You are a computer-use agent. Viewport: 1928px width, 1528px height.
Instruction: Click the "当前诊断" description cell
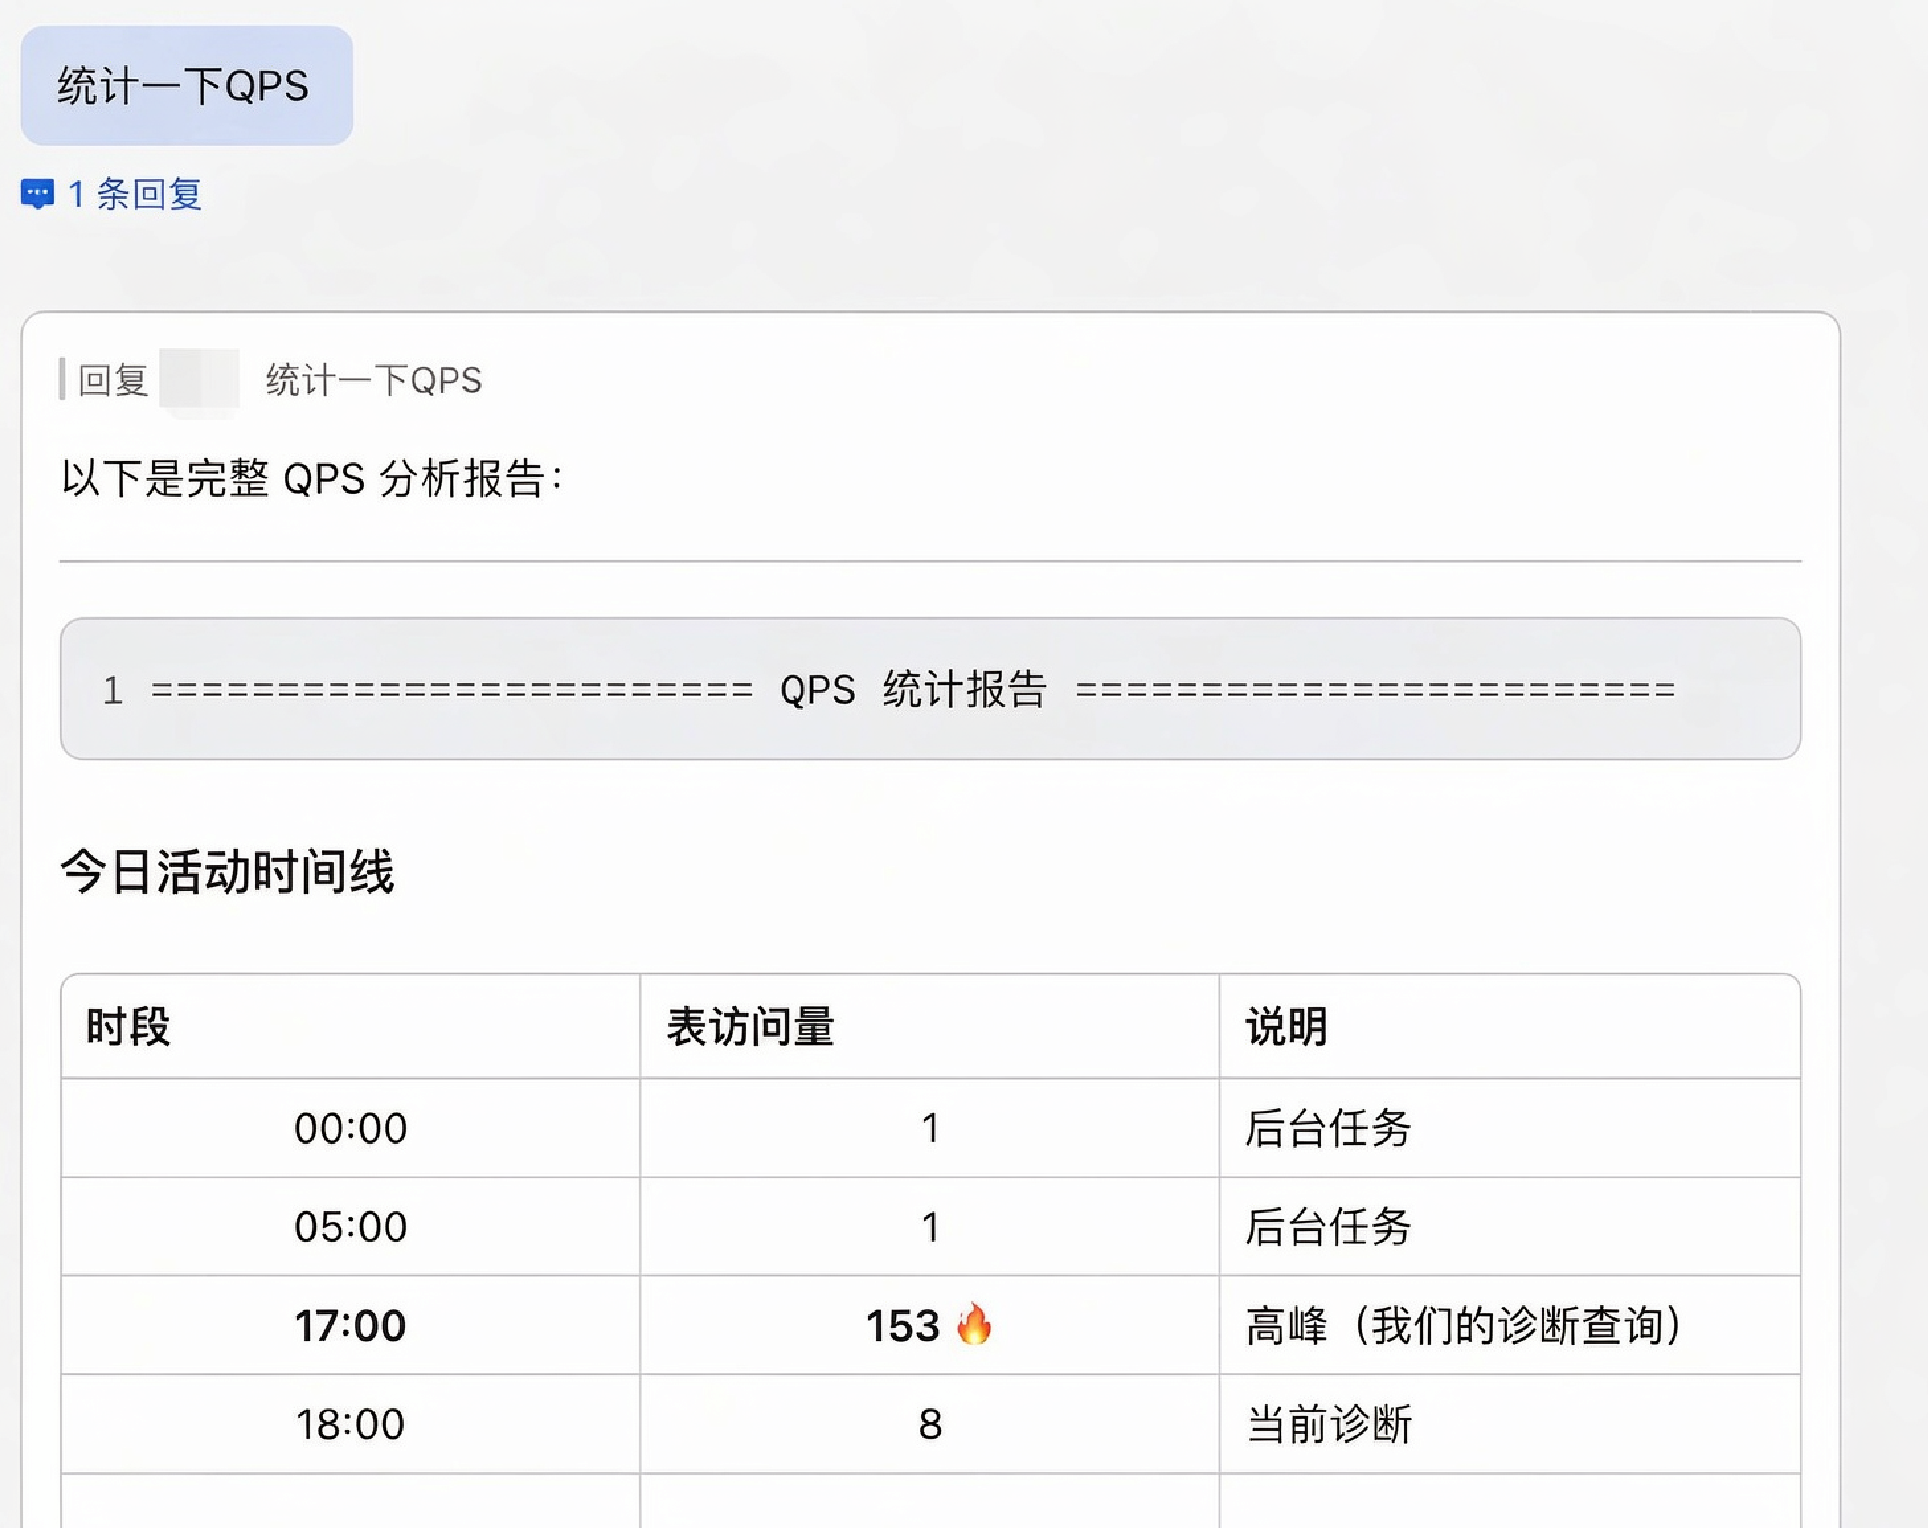tap(1510, 1424)
